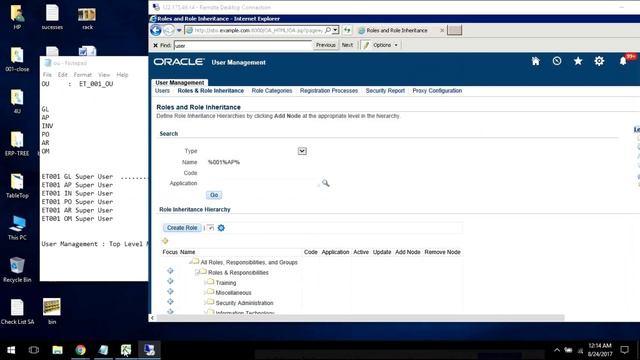The height and width of the screenshot is (360, 640).
Task: Click the hierarchy gear icon beside Create Role
Action: (221, 228)
